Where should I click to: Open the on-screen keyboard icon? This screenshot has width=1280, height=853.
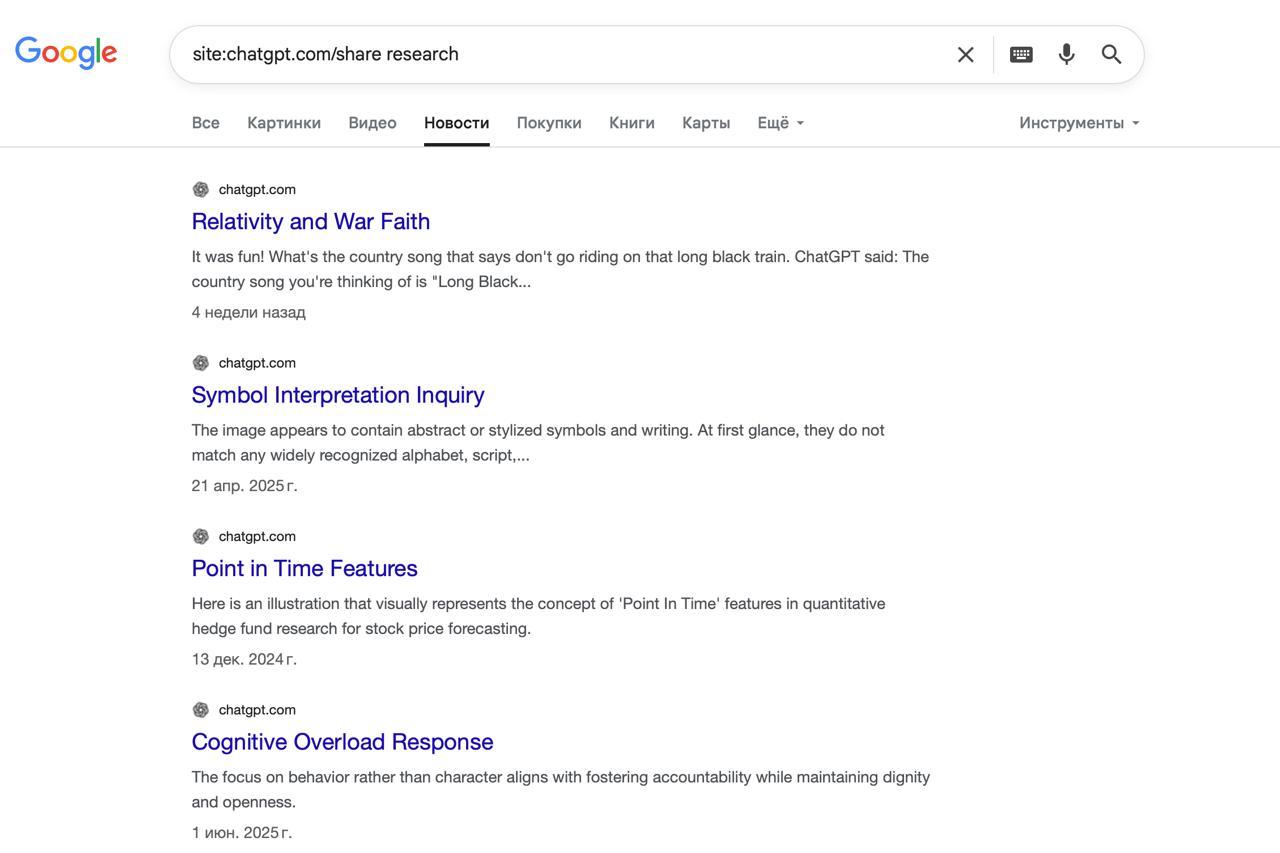pos(1021,54)
